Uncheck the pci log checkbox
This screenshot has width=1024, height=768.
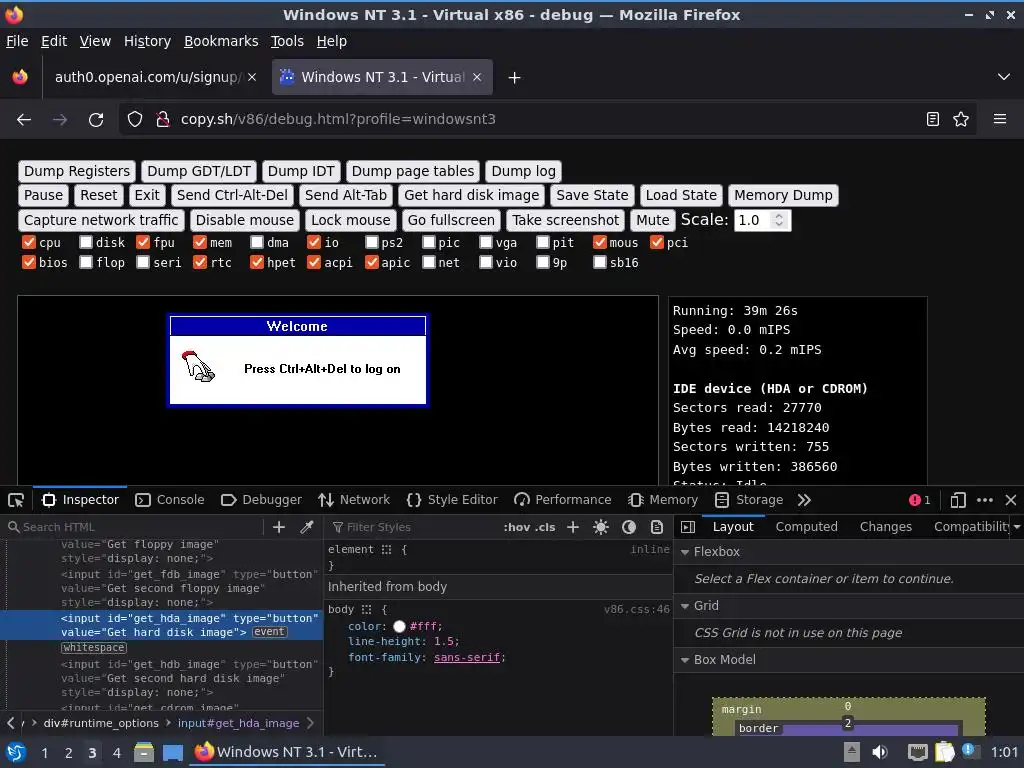point(657,242)
